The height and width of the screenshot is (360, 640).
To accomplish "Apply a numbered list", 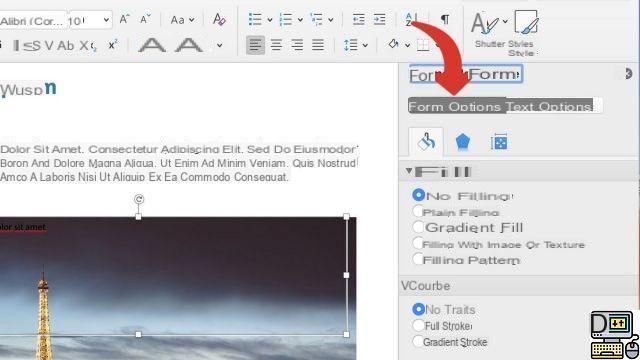I will point(286,19).
